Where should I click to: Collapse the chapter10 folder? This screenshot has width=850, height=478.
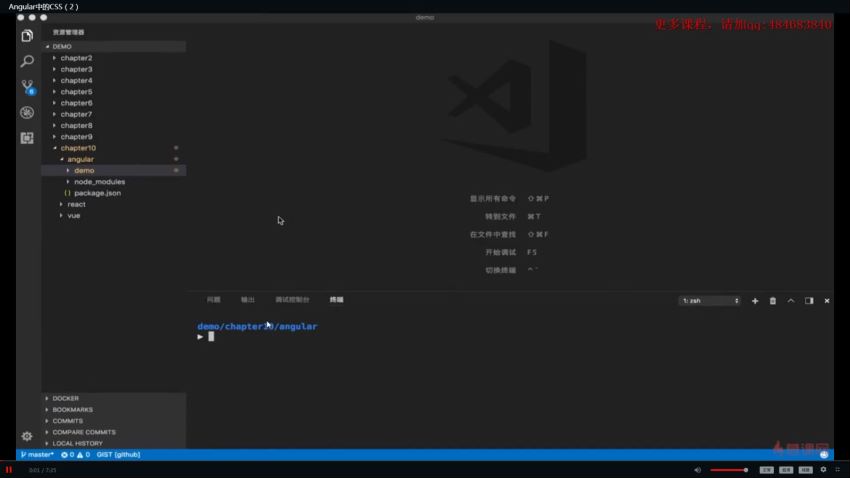point(77,148)
